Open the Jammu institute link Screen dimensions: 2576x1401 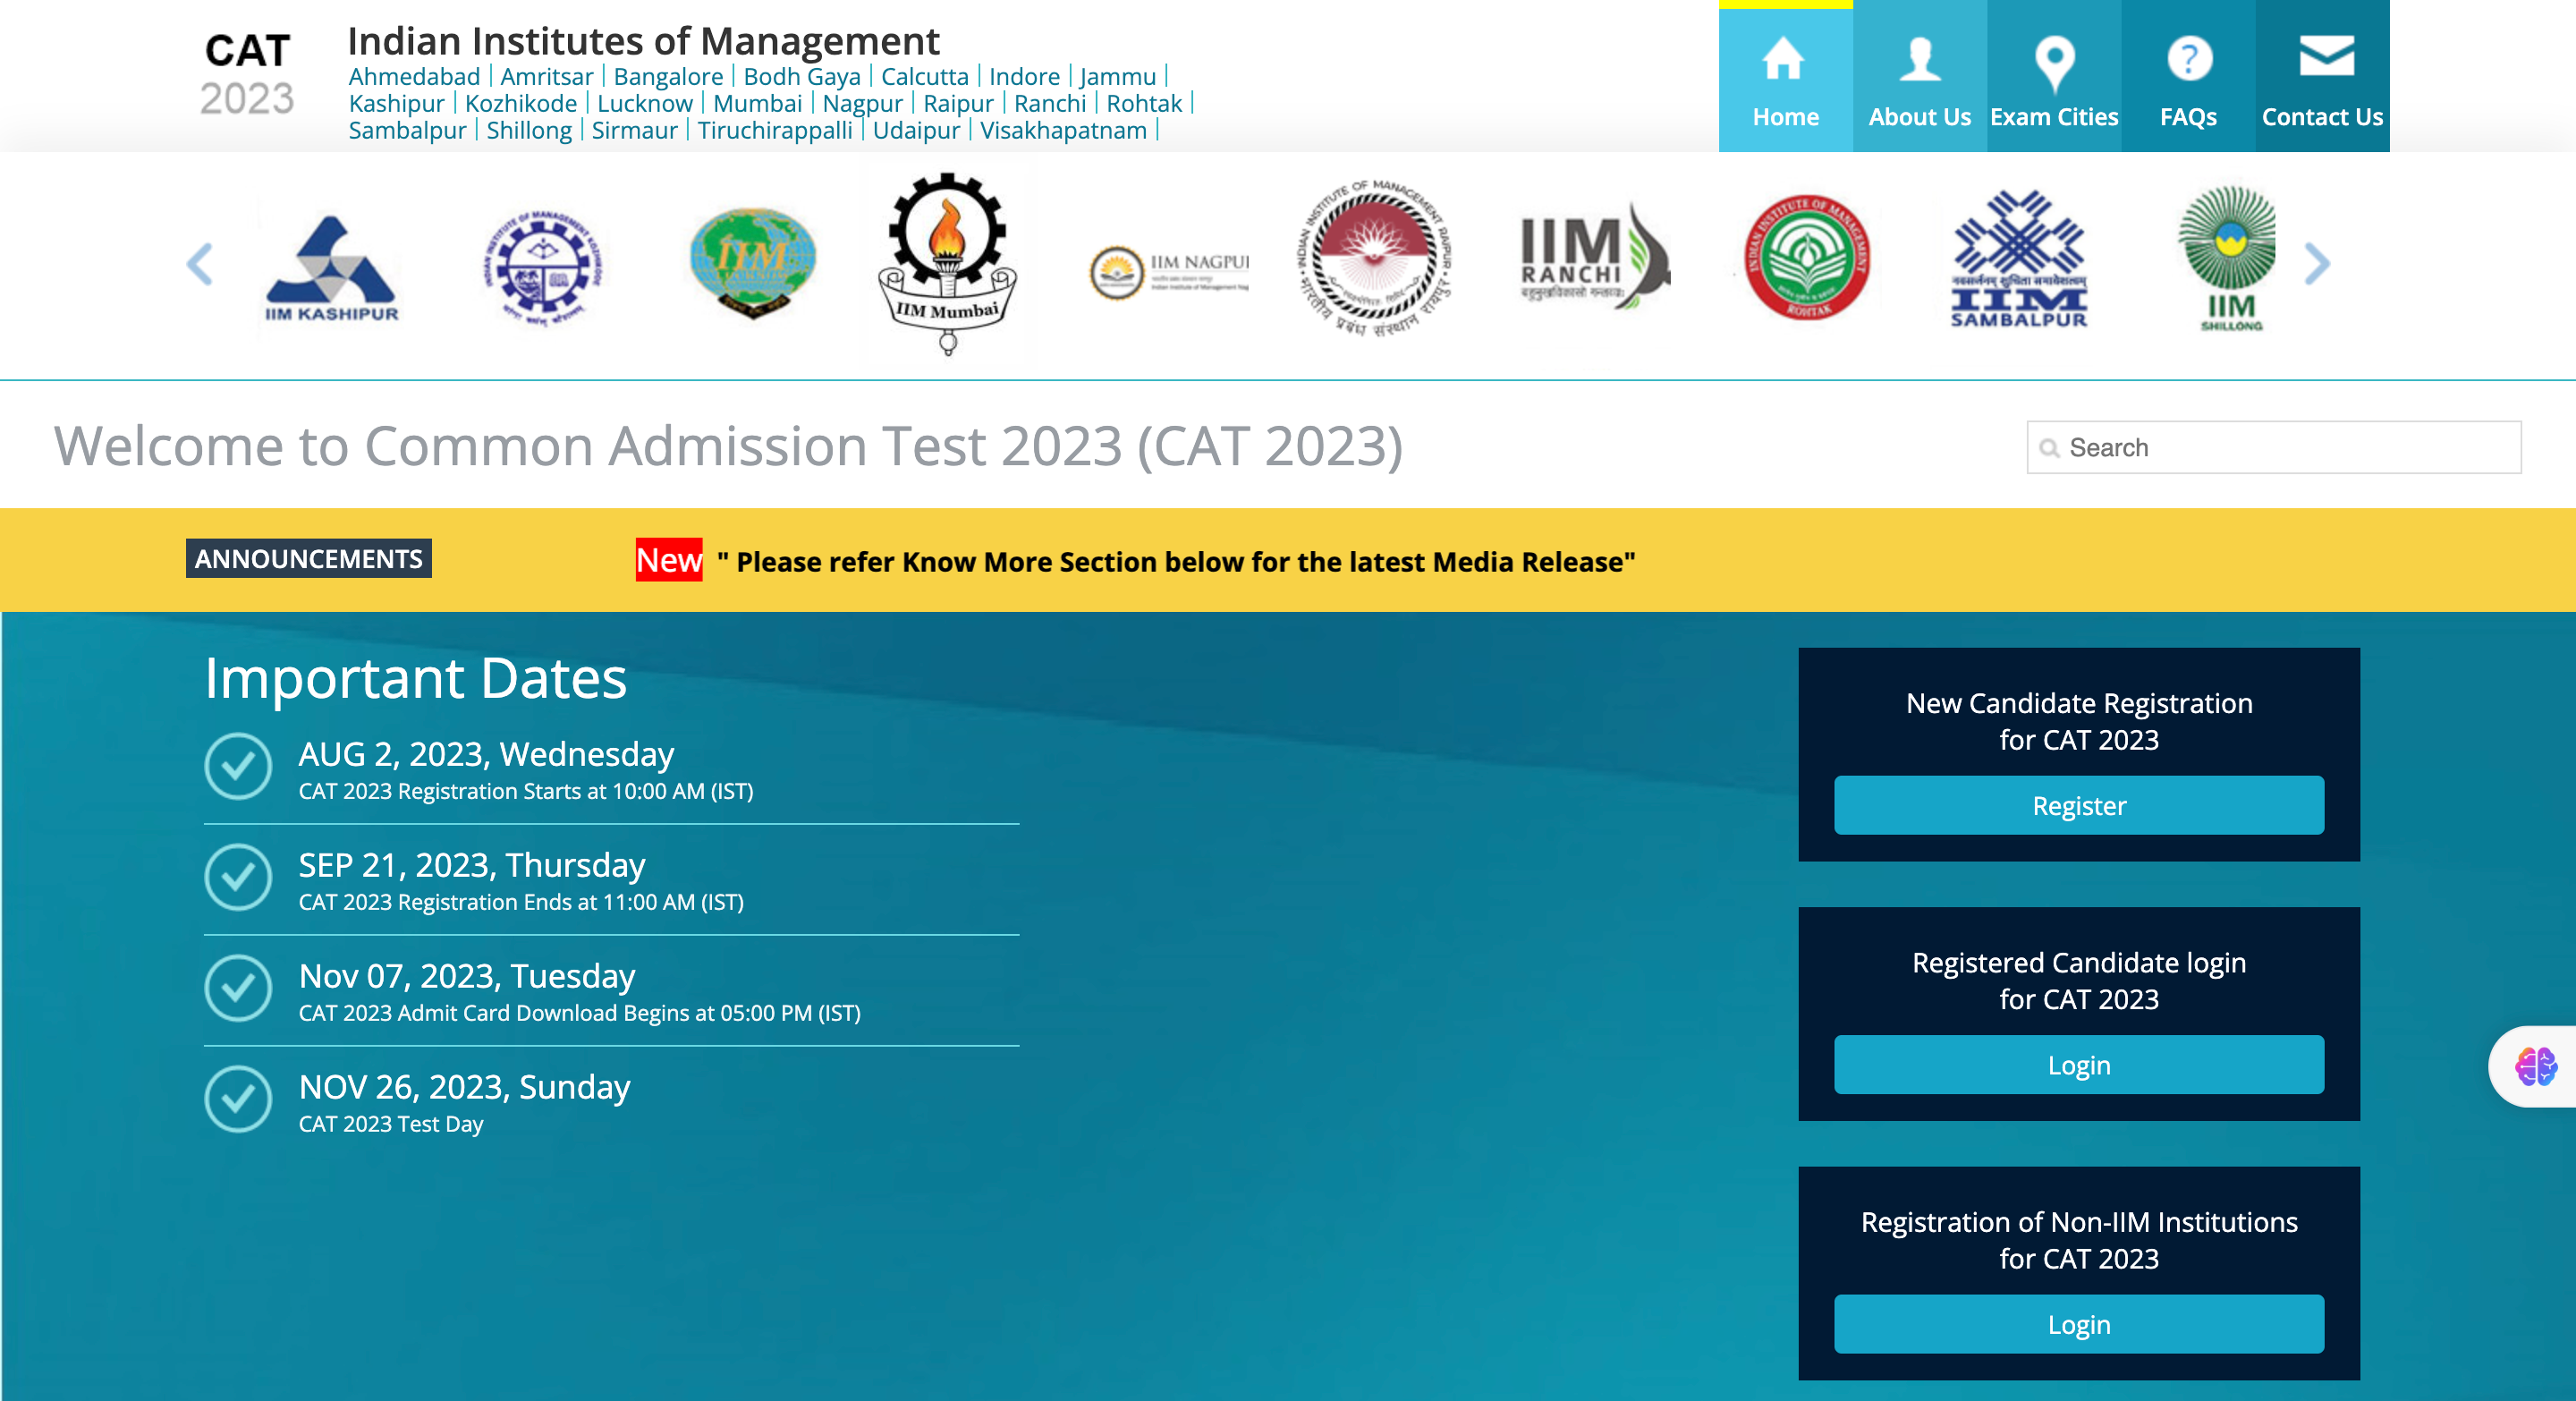[x=1117, y=77]
